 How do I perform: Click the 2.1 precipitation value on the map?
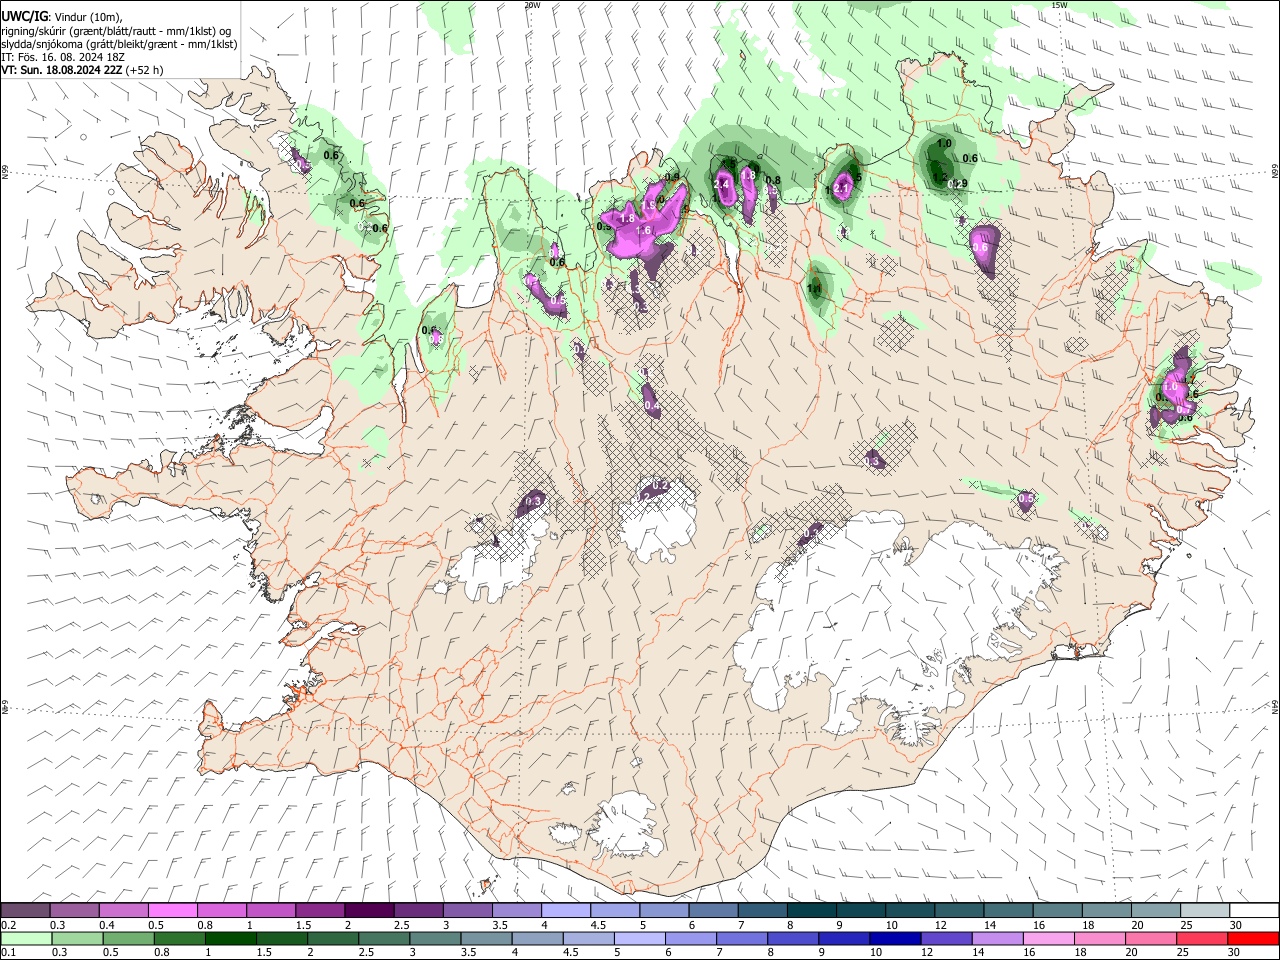coord(841,188)
